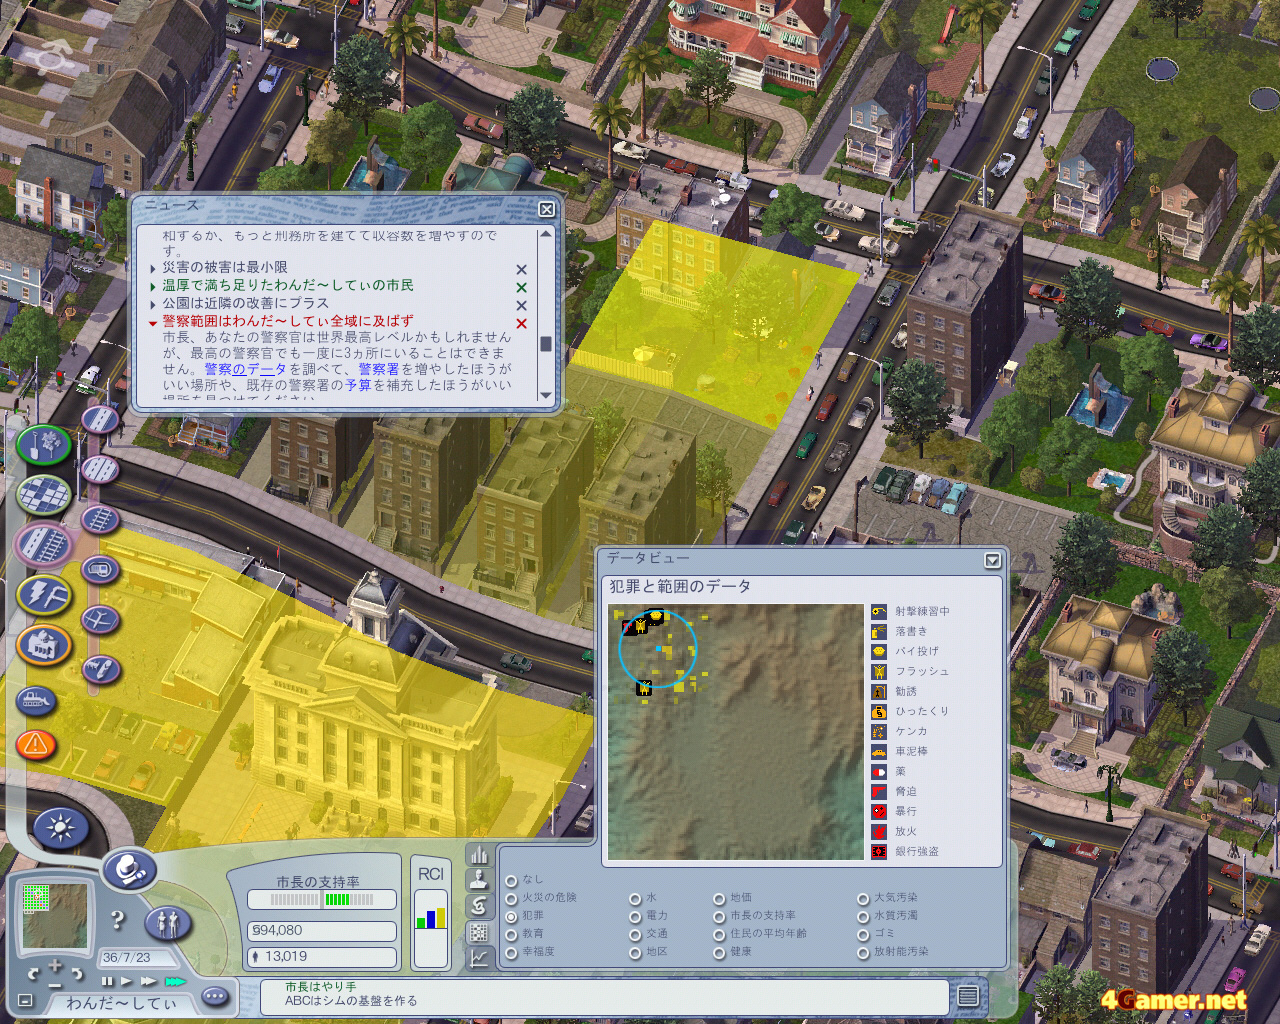Open My Sim mode people icon
The width and height of the screenshot is (1280, 1024).
(167, 923)
